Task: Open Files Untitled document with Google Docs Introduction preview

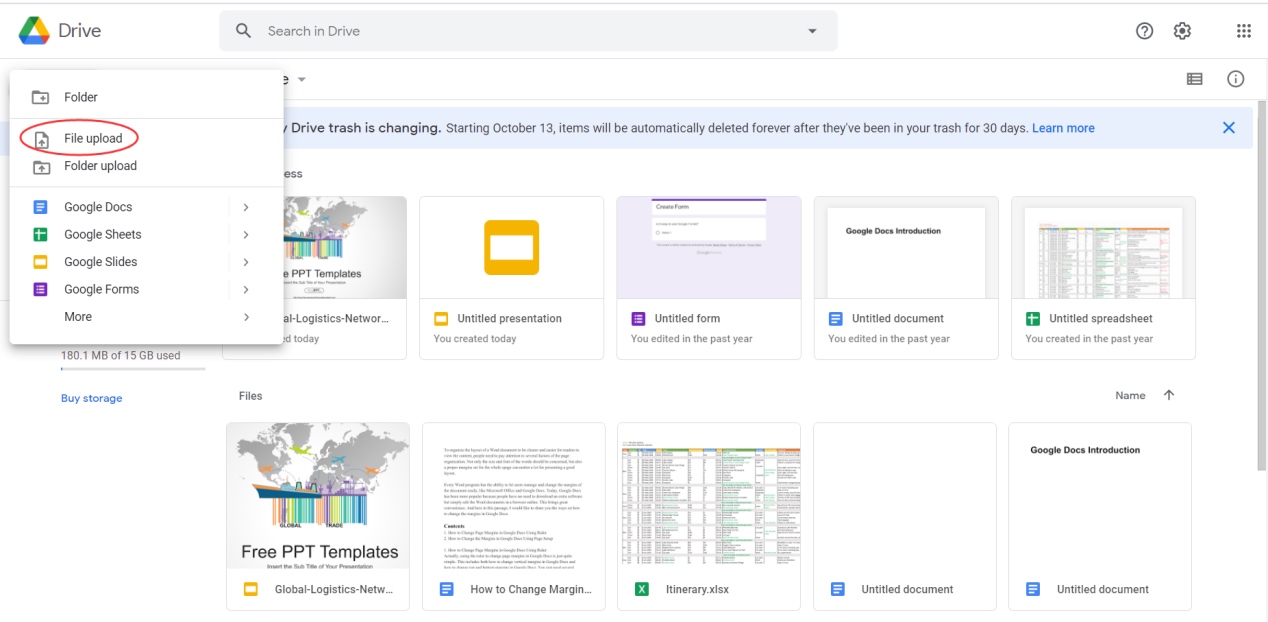Action: [x=1100, y=516]
